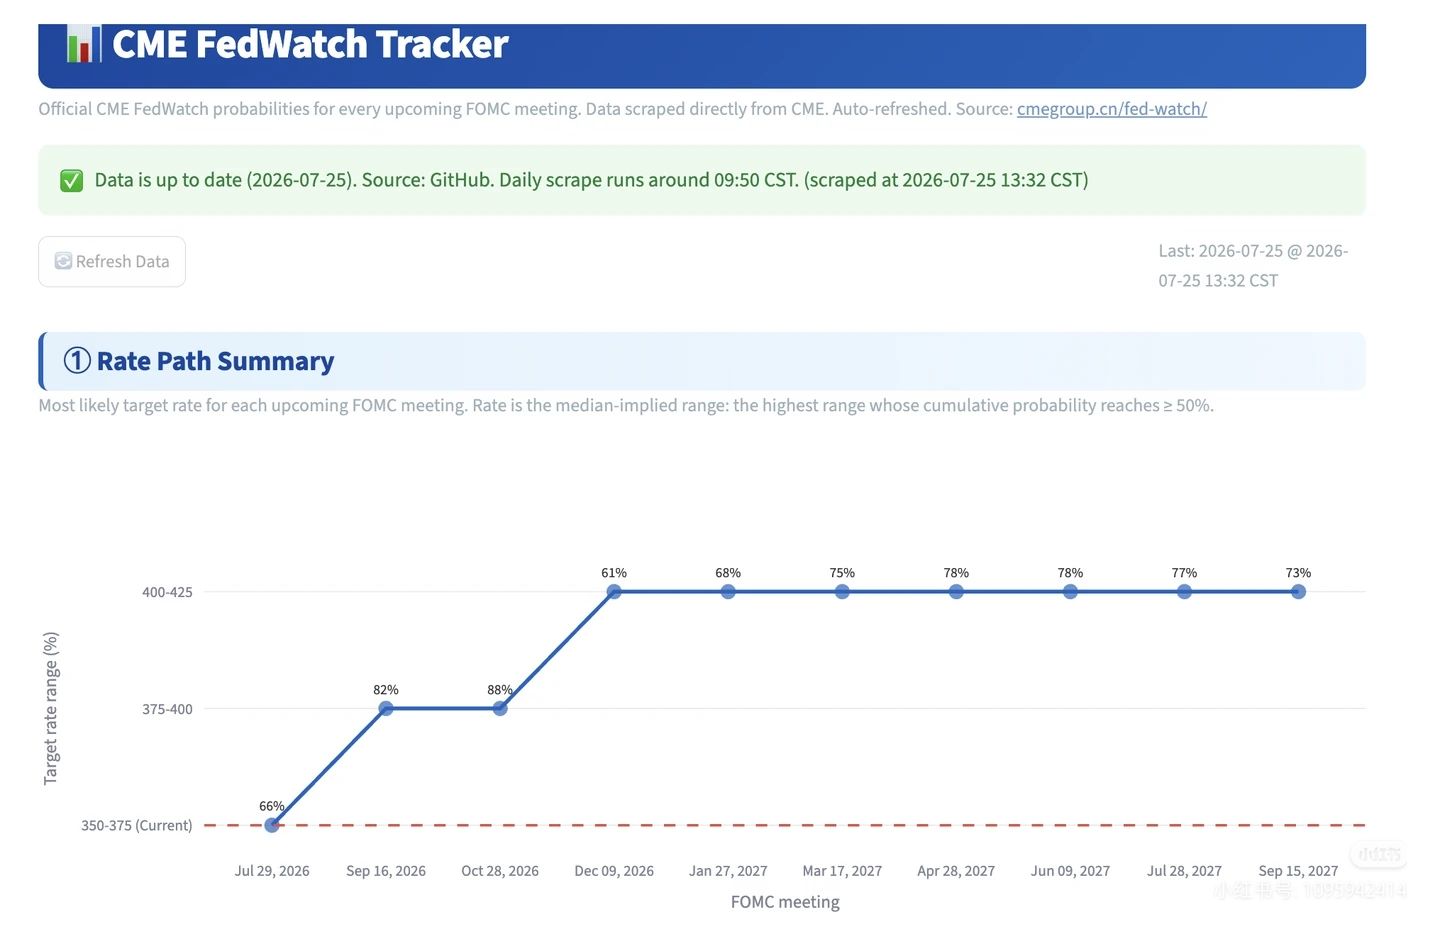Select the Sep 16, 2026 data point
The image size is (1440, 929).
(x=386, y=708)
